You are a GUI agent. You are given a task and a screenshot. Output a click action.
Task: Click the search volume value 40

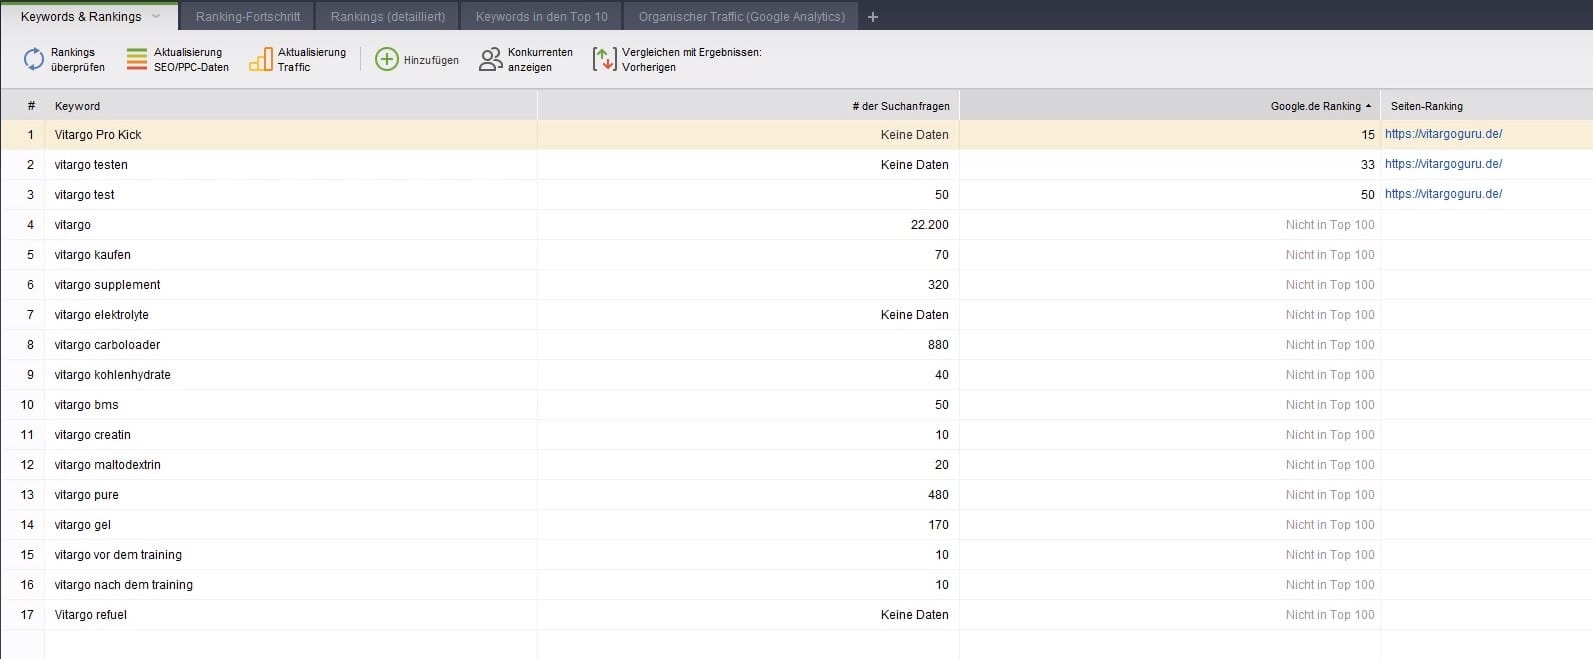[x=942, y=375]
